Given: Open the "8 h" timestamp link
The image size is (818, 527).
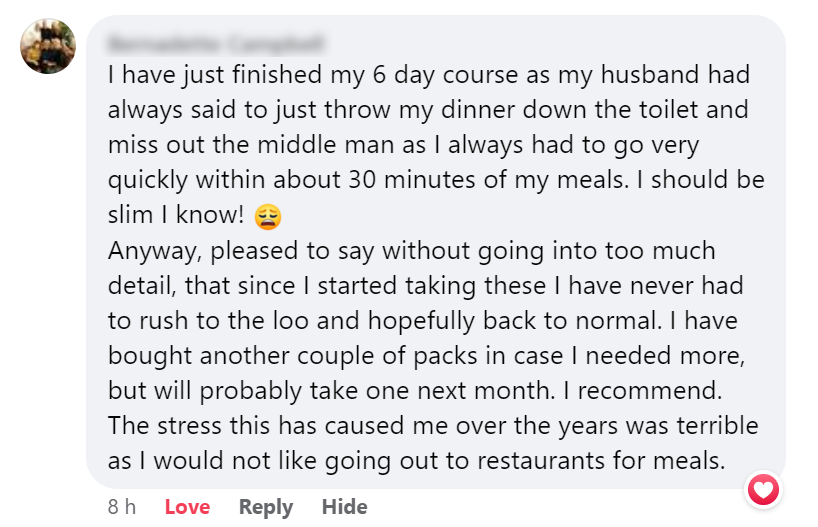Looking at the screenshot, I should tap(122, 507).
